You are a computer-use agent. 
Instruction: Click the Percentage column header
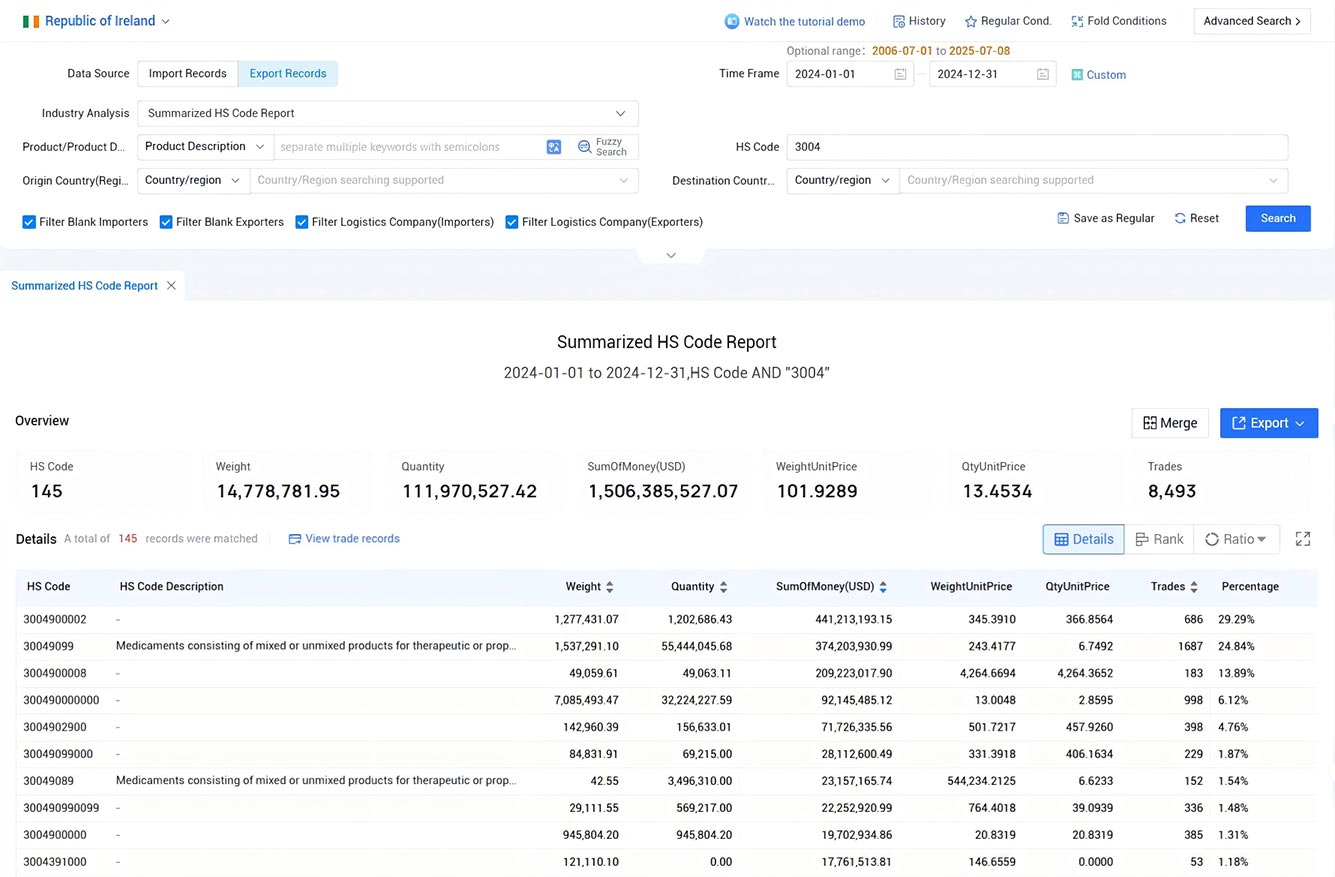point(1250,587)
